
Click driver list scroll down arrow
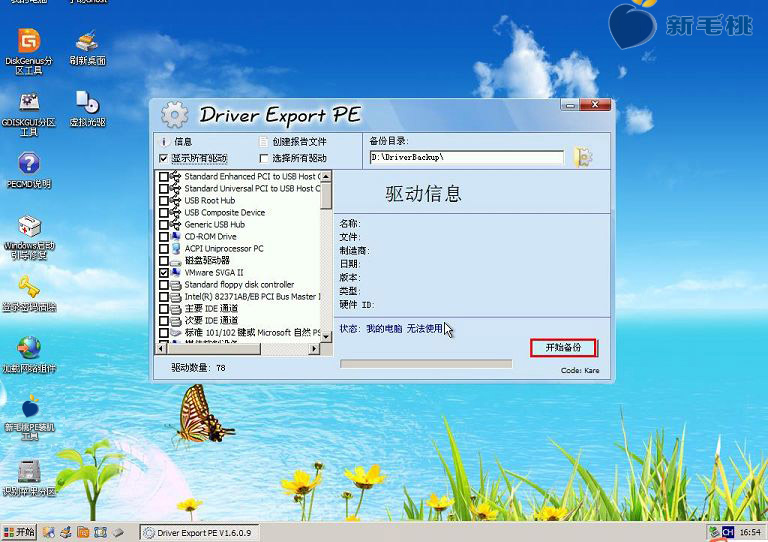326,337
